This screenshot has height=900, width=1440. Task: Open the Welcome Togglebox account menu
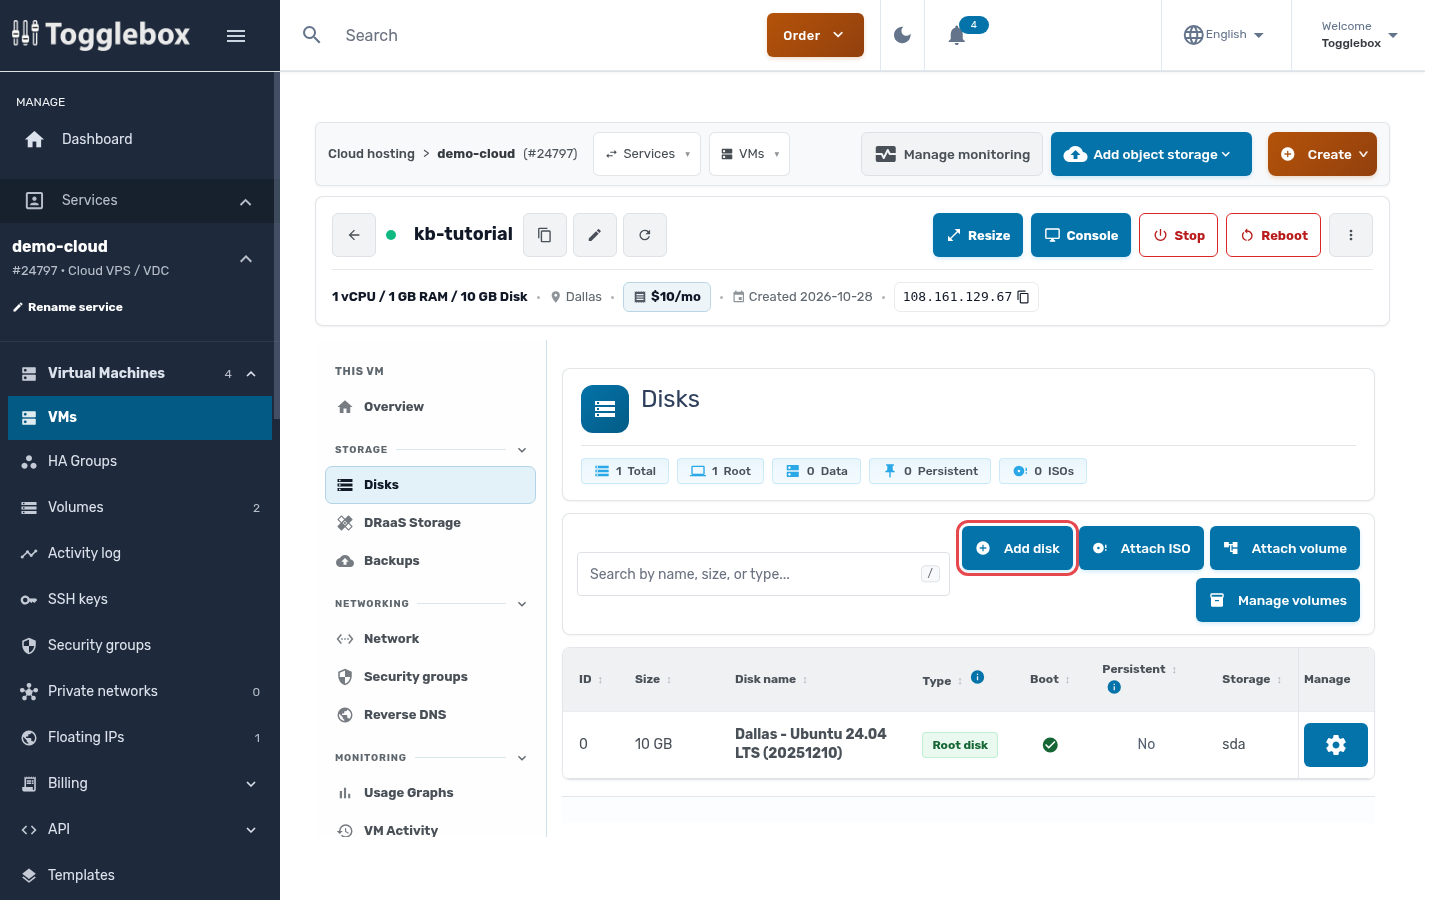pos(1359,35)
